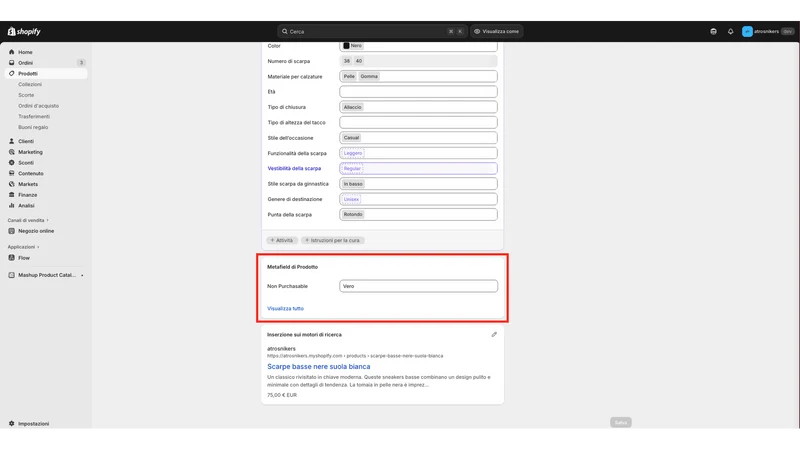Open the atrosnikers account menu
The width and height of the screenshot is (800, 450).
(768, 32)
